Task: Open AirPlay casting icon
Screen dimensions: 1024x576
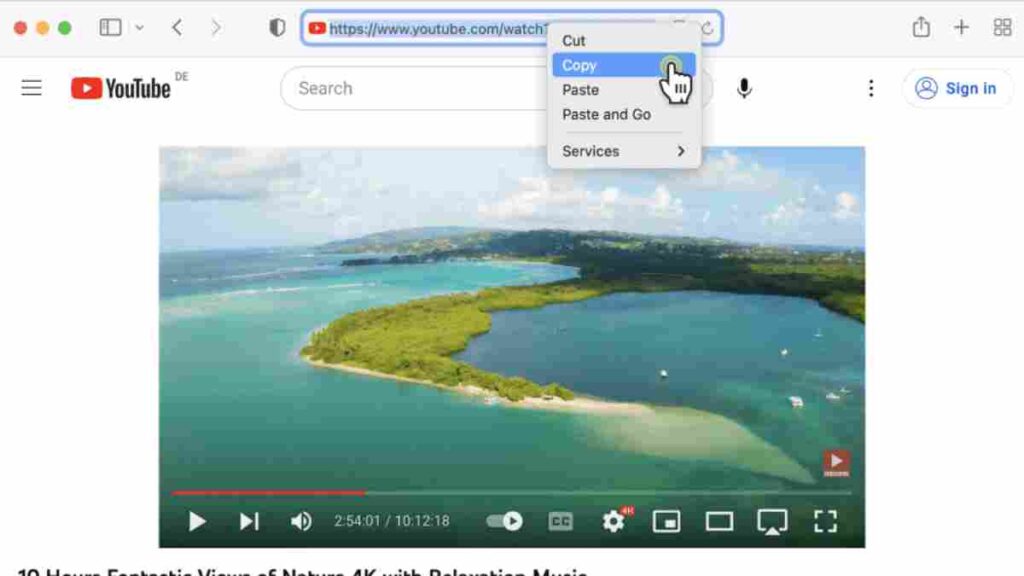Action: click(772, 522)
